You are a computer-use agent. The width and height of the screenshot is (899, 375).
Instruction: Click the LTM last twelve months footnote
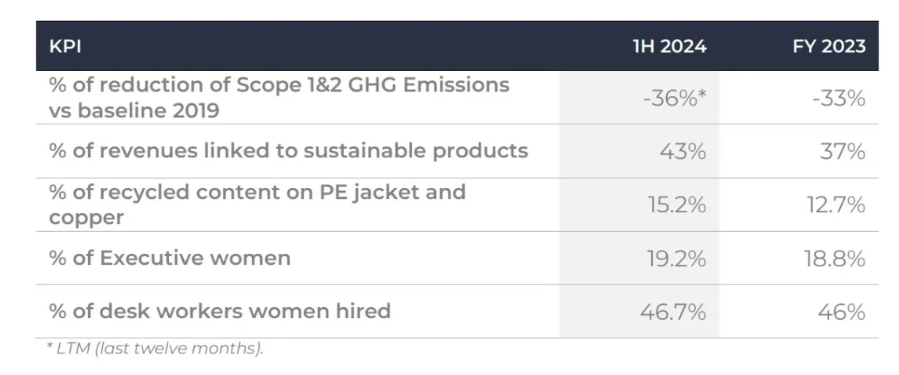click(154, 348)
